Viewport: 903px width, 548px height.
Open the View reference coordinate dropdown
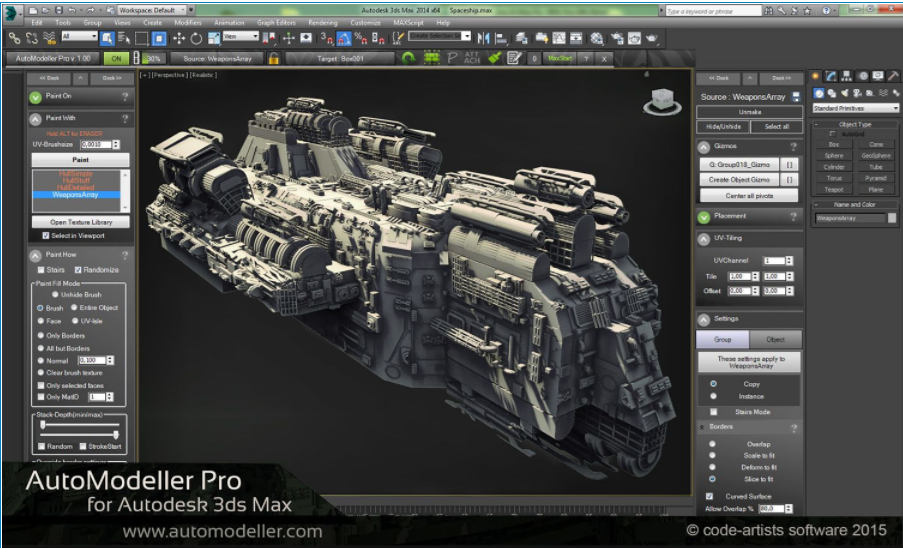tap(241, 36)
